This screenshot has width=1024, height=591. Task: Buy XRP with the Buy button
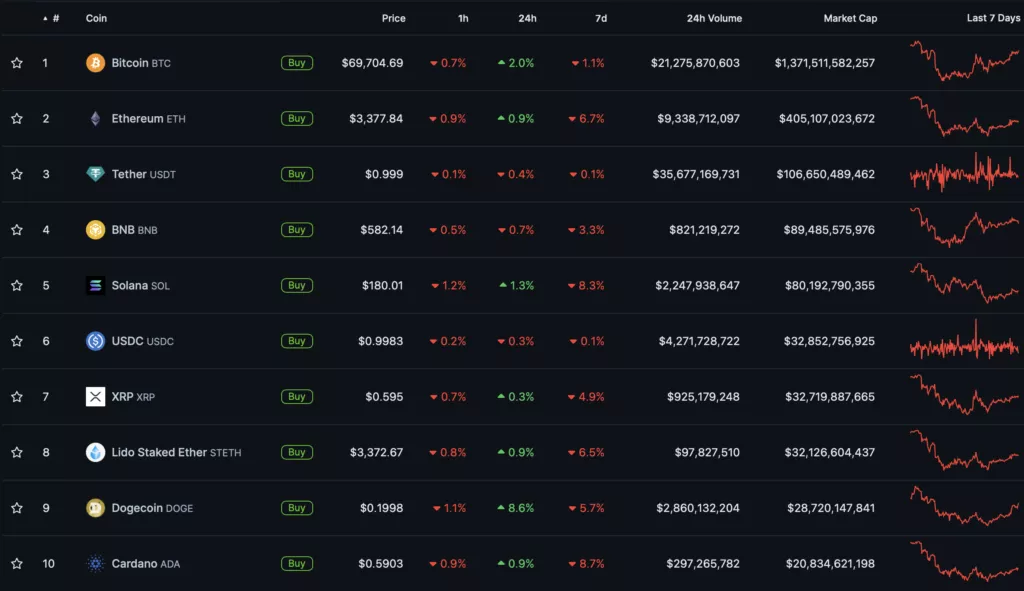(x=296, y=396)
